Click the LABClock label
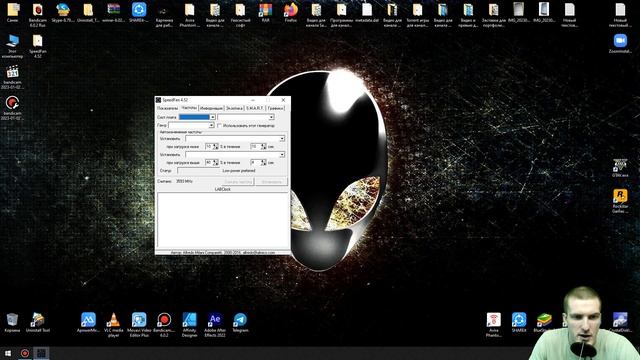This screenshot has height=360, width=640. 223,189
